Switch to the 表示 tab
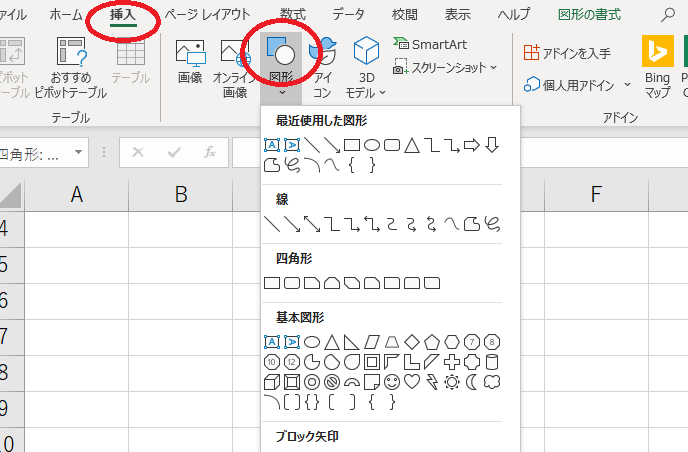688x452 pixels. 457,14
